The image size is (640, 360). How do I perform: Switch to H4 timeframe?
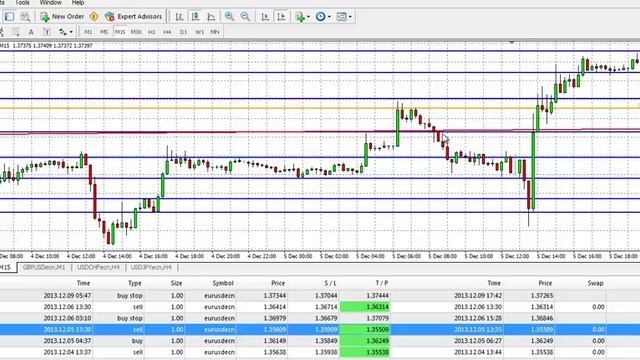coord(167,32)
